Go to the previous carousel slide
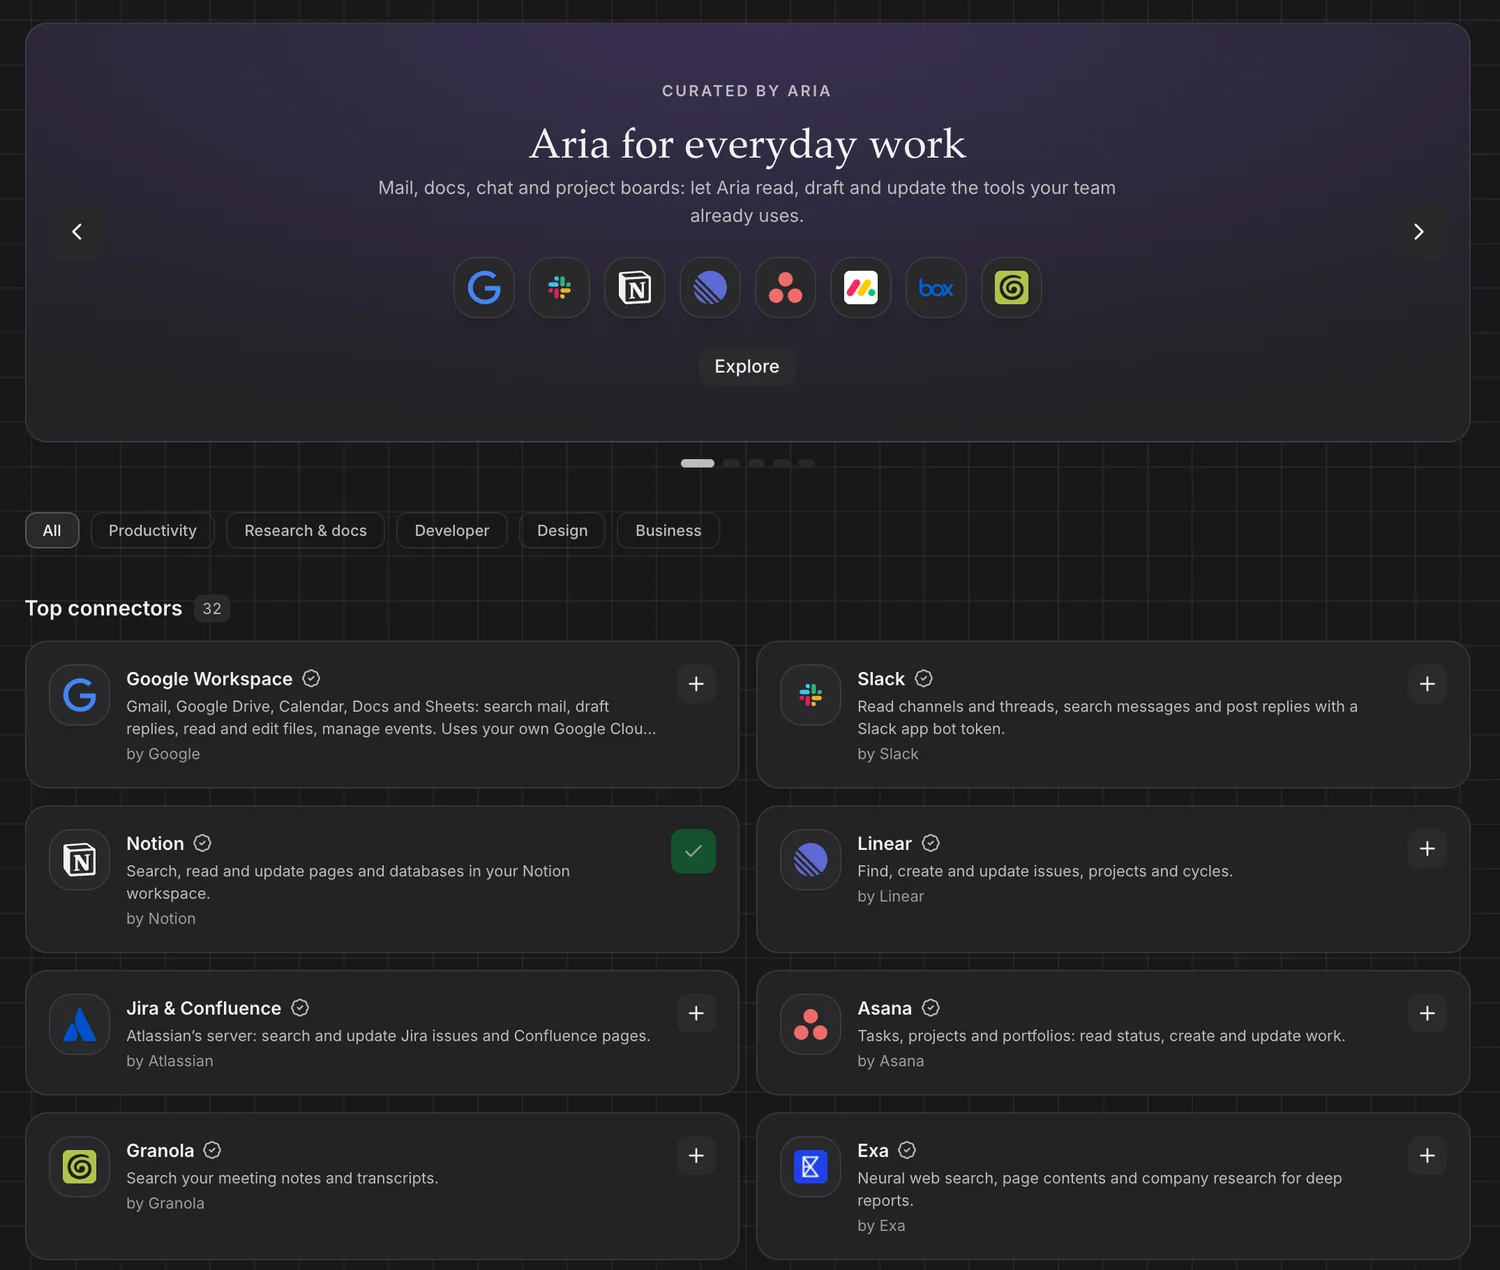Image resolution: width=1500 pixels, height=1270 pixels. (77, 232)
